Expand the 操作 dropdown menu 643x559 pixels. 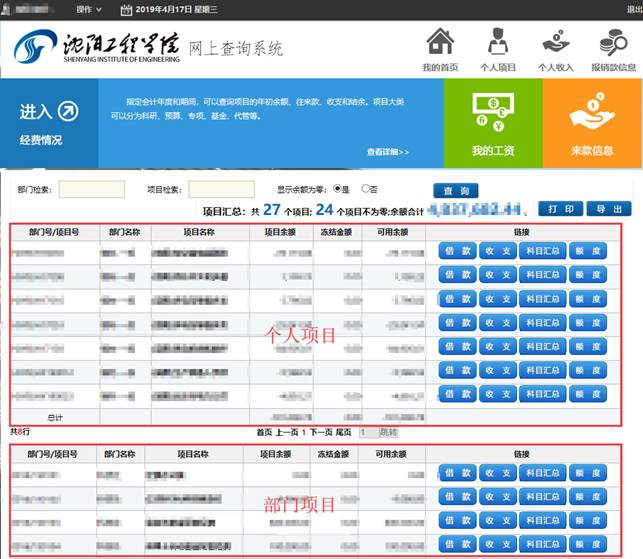(x=89, y=10)
